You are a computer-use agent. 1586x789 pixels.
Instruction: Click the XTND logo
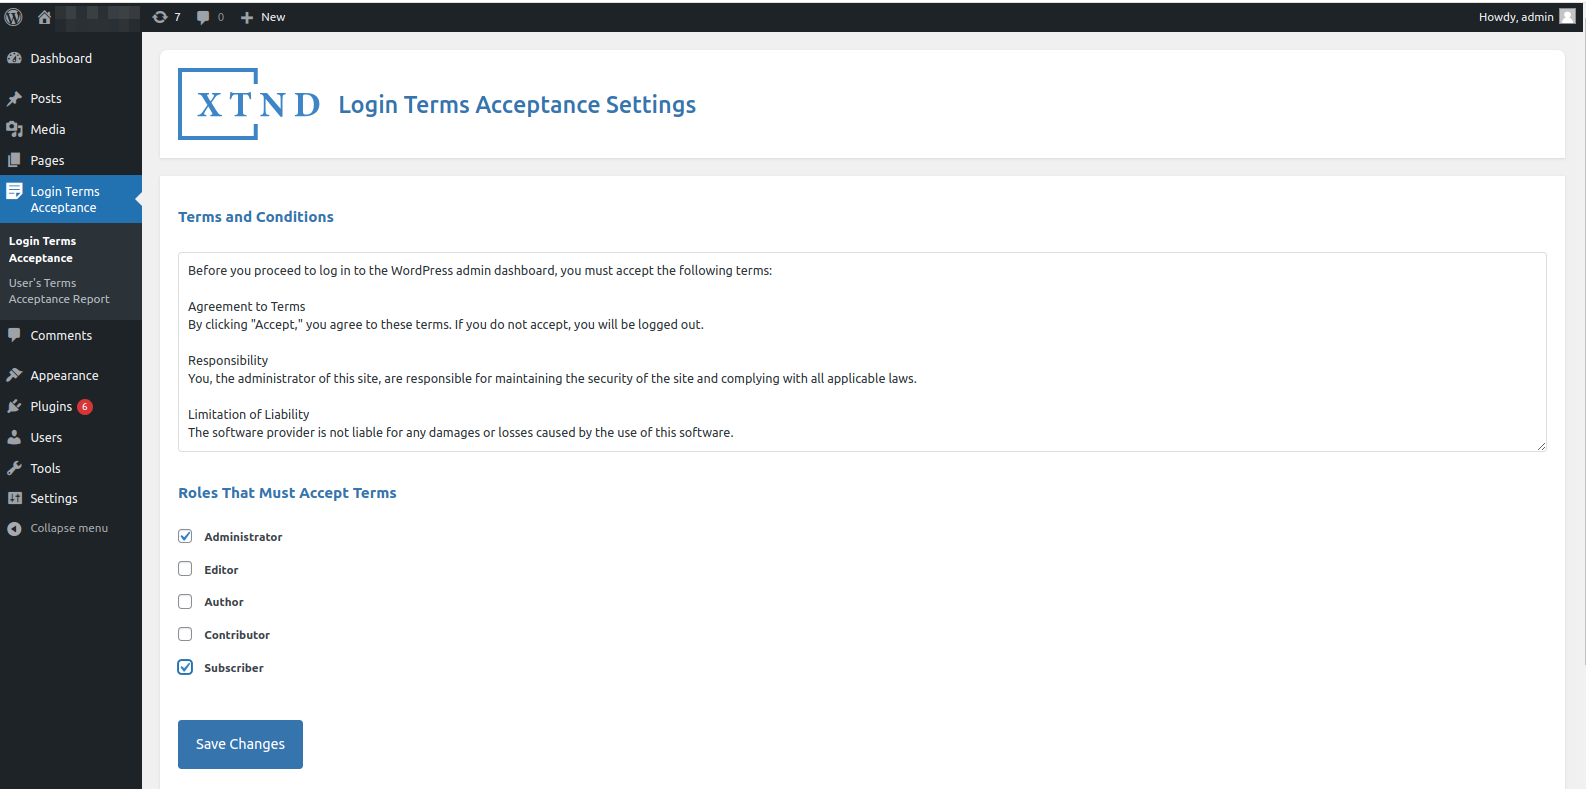click(249, 104)
